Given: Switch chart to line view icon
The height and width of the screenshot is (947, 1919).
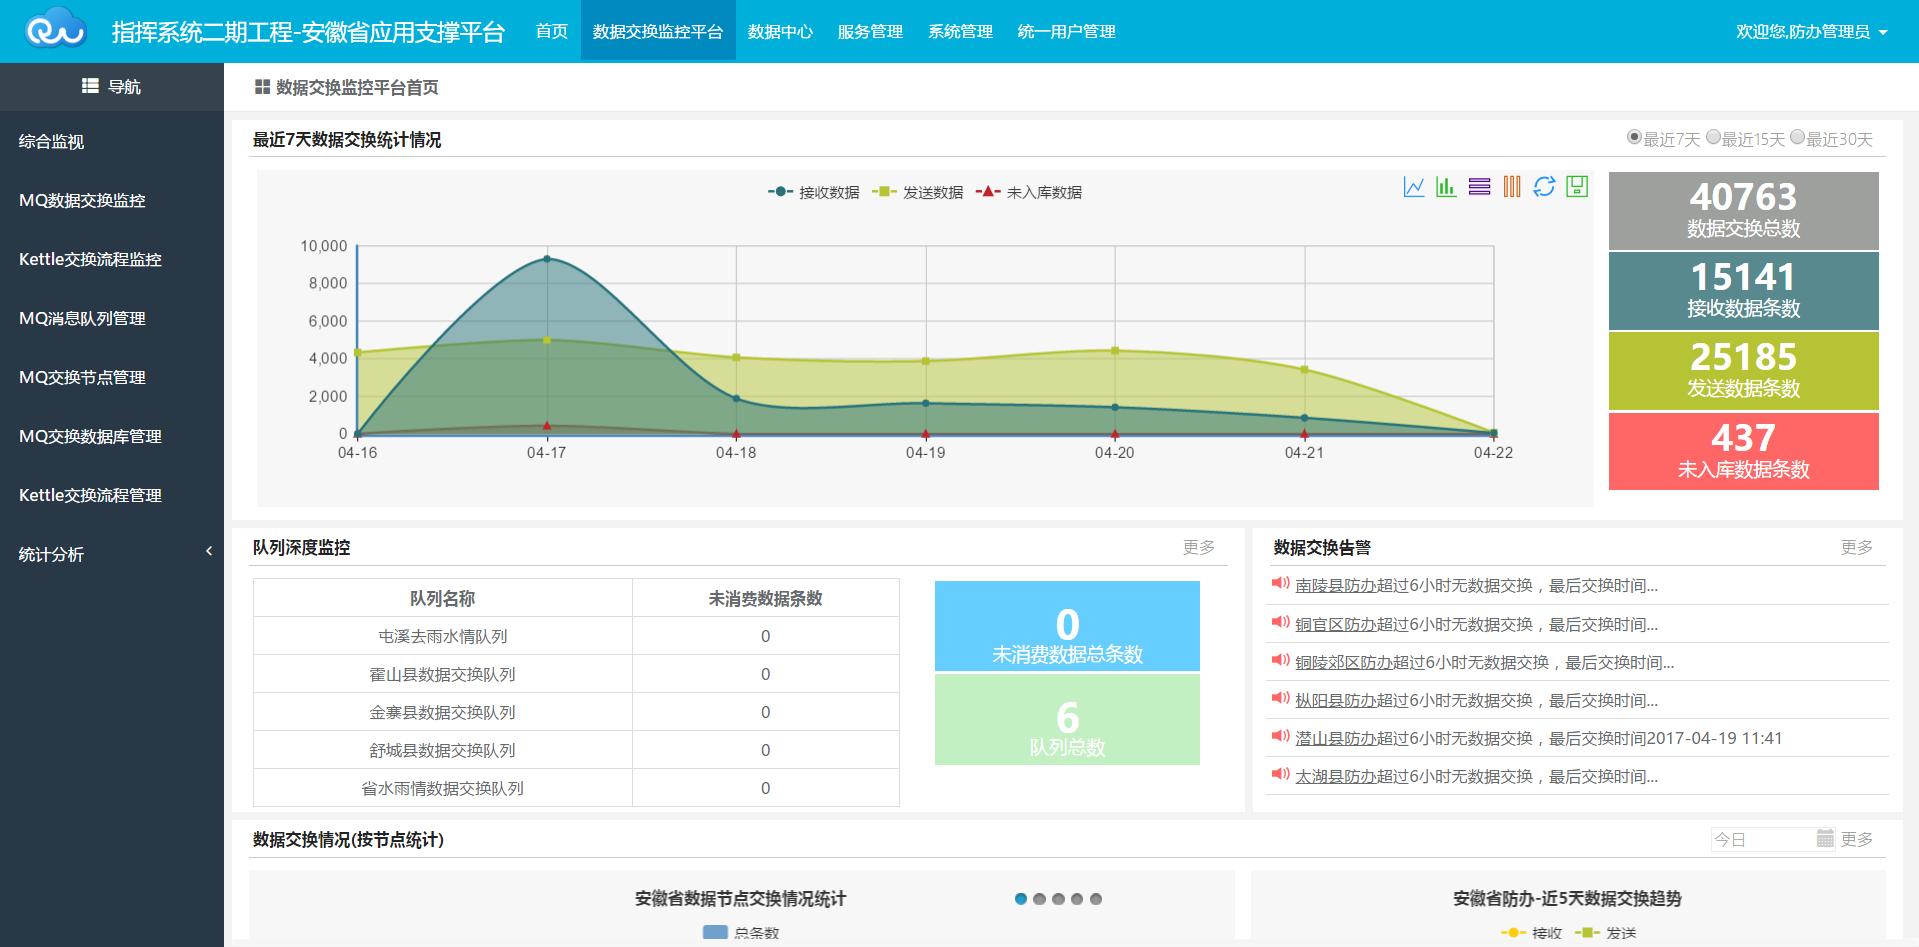Looking at the screenshot, I should [x=1414, y=186].
